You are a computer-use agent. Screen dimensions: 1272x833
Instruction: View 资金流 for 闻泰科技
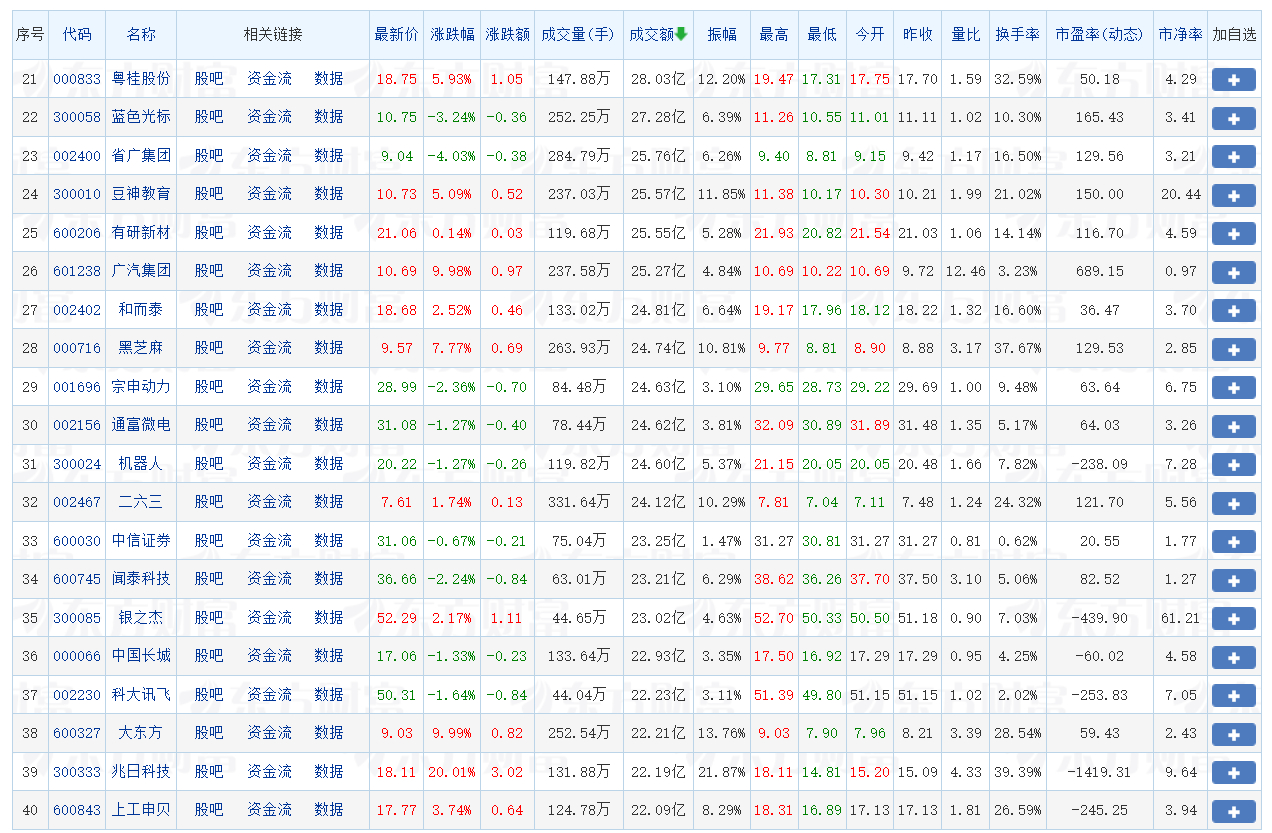coord(269,579)
